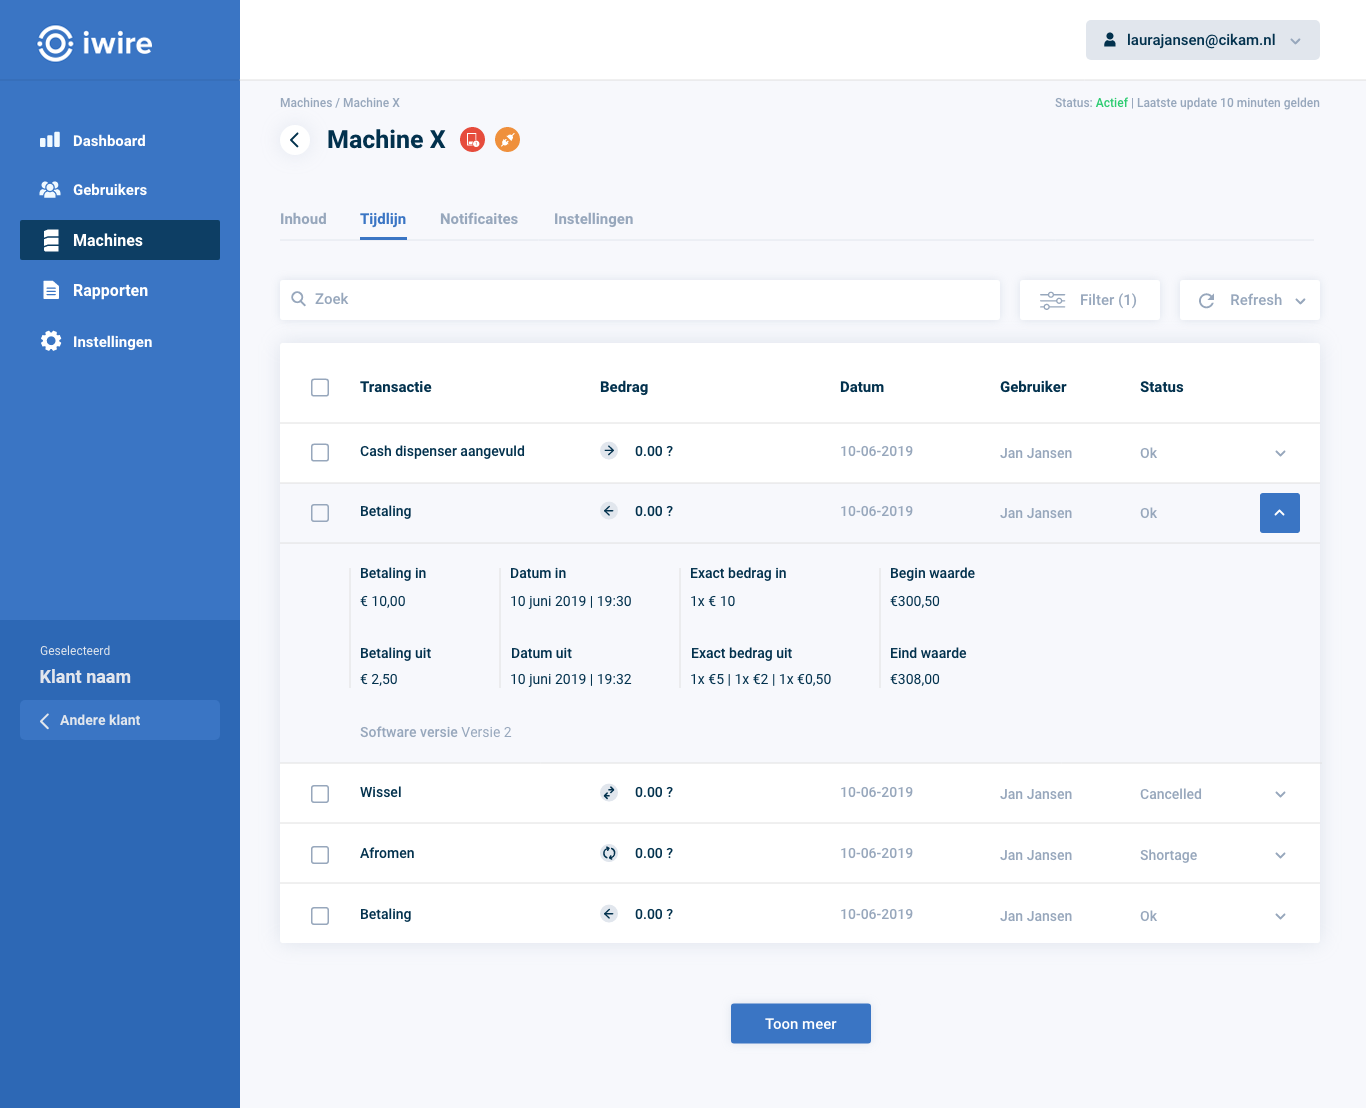Sort by the Datum column header
The width and height of the screenshot is (1366, 1108).
(862, 387)
